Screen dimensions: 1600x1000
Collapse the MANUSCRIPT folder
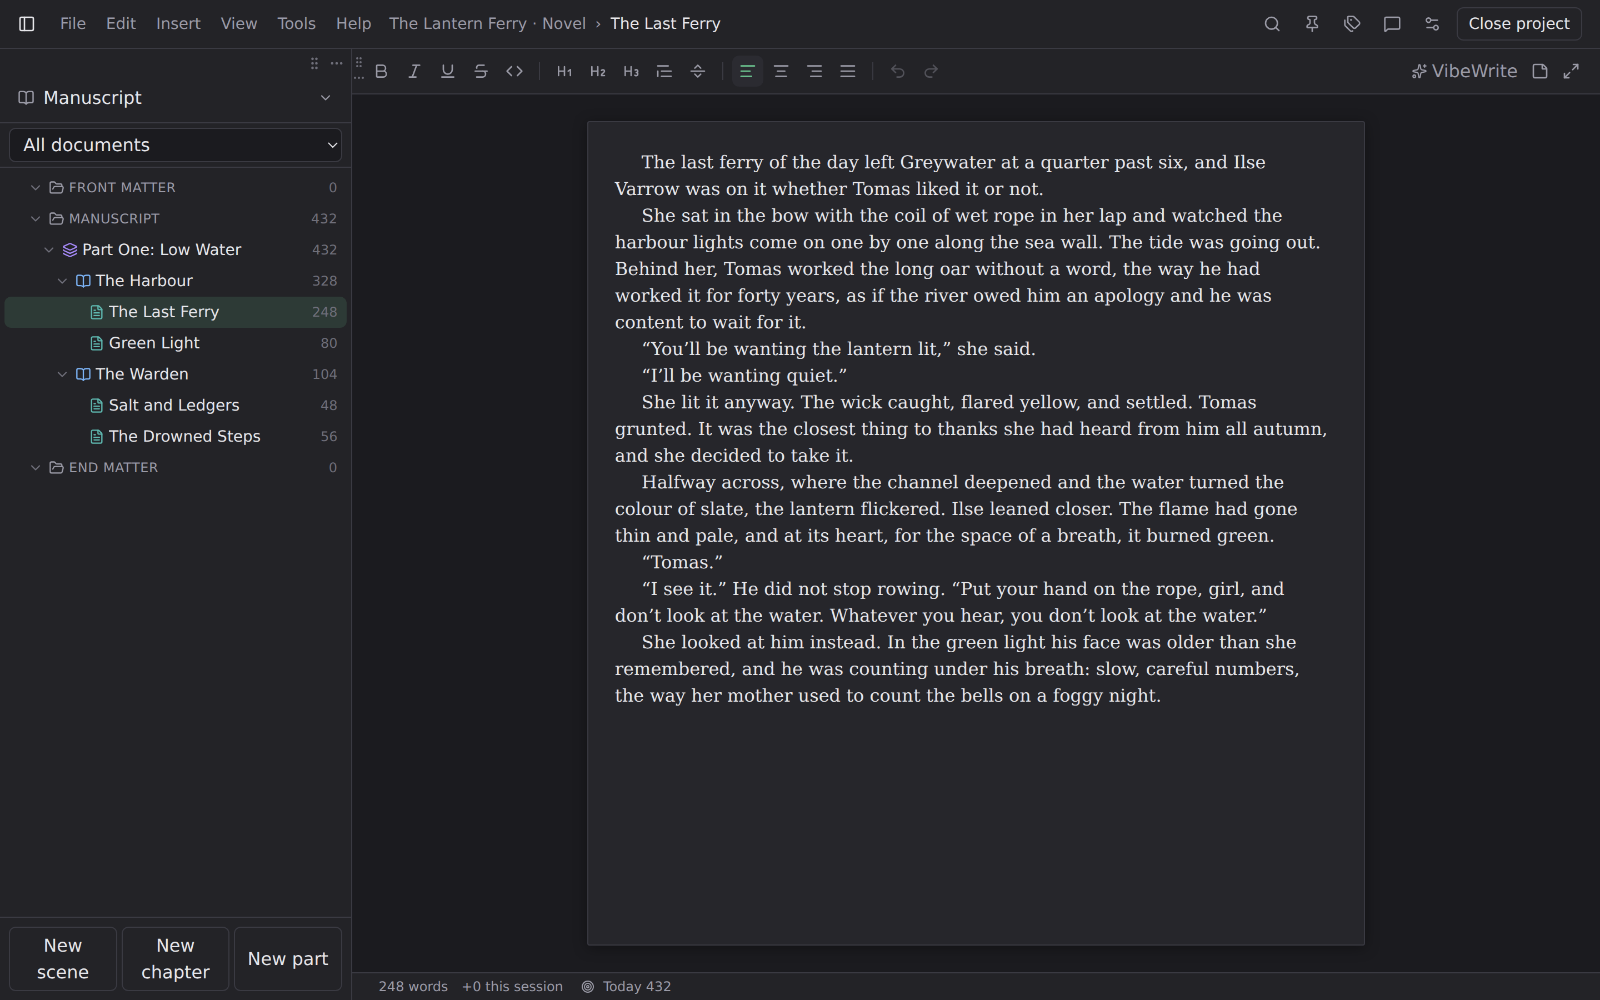pos(35,218)
